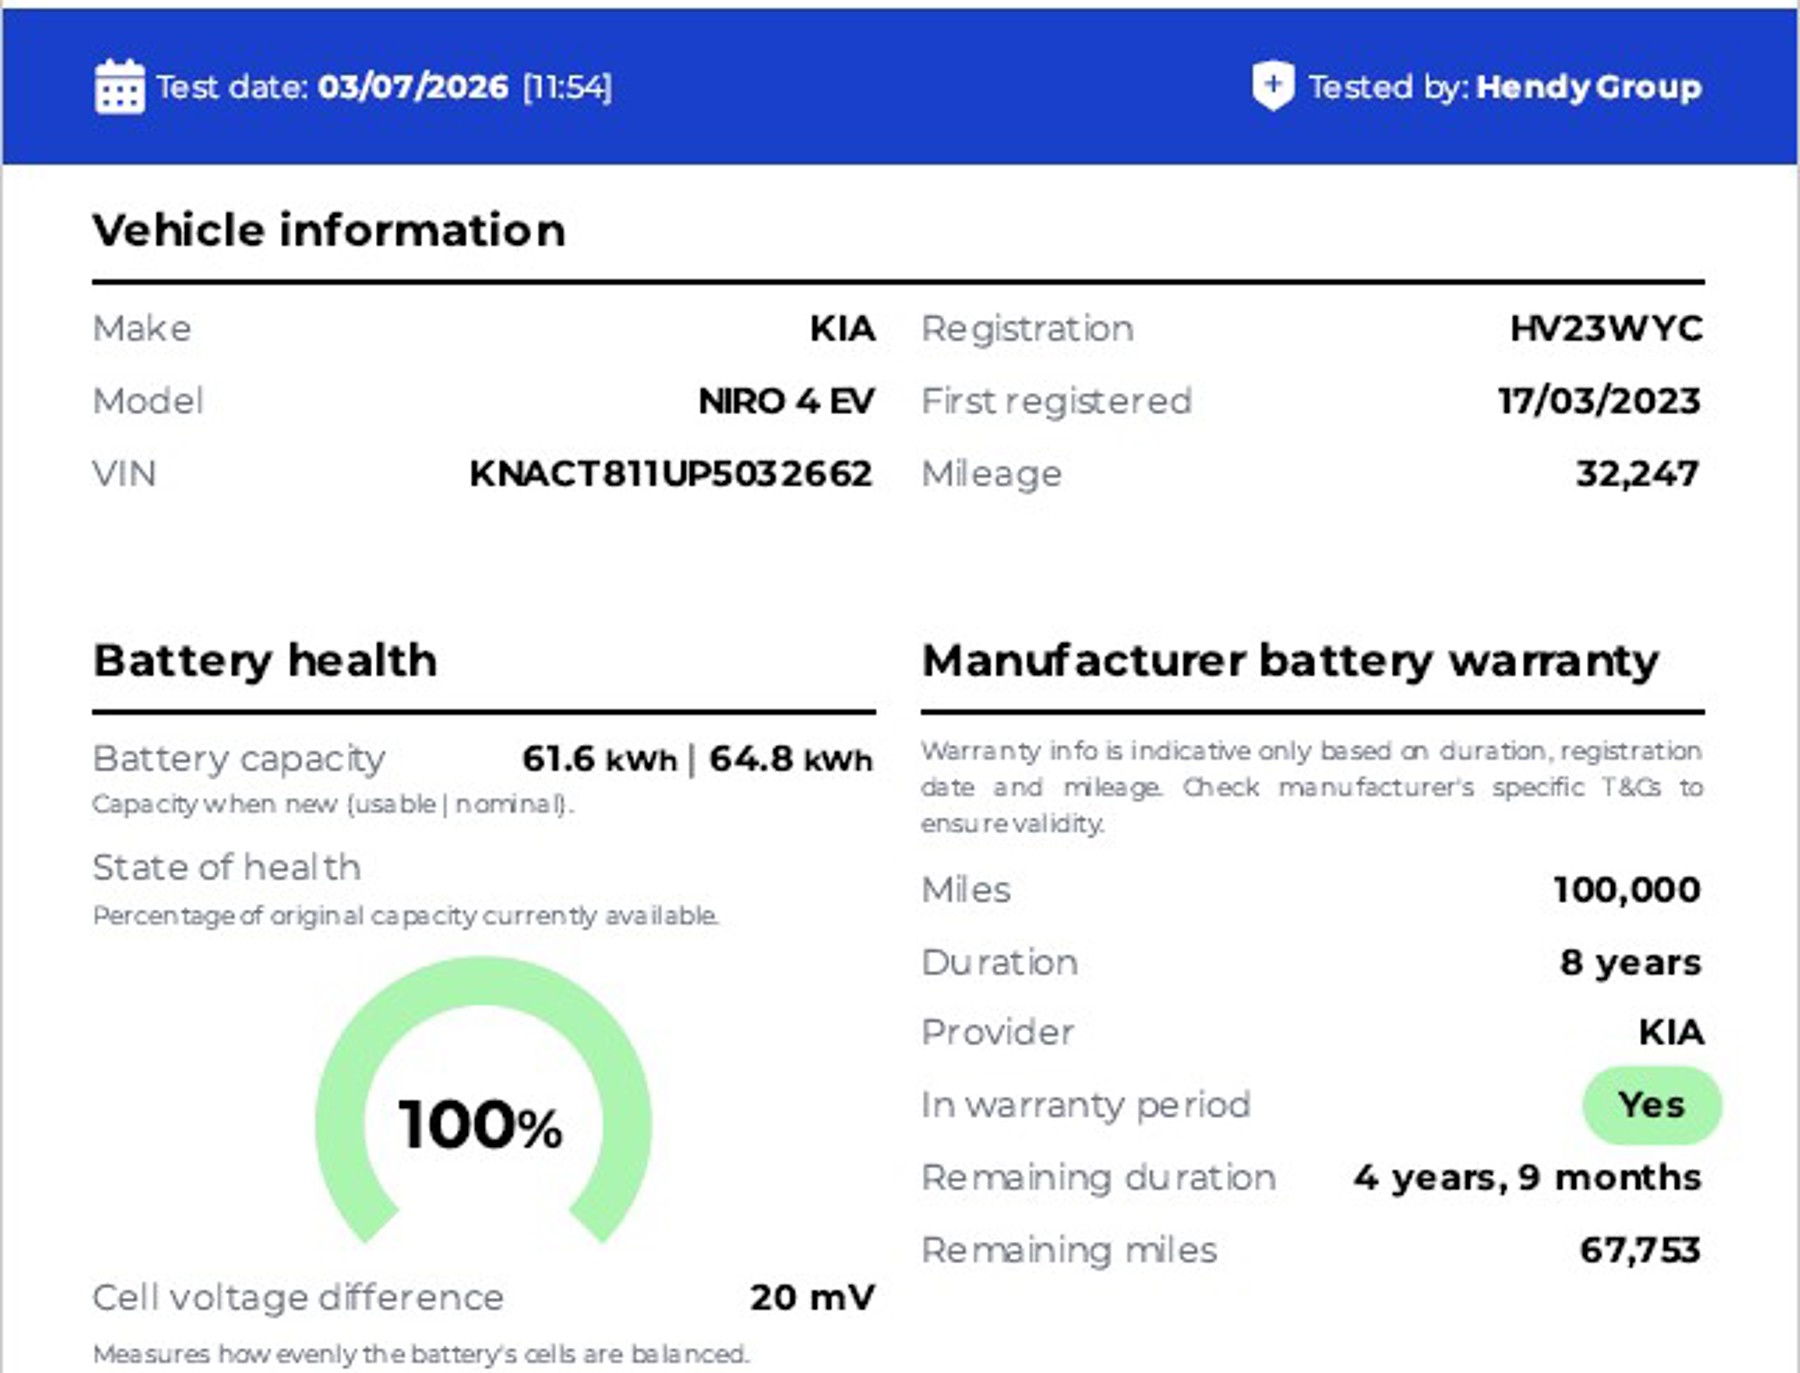This screenshot has width=1800, height=1373.
Task: Click the green Yes warranty badge
Action: point(1652,1105)
